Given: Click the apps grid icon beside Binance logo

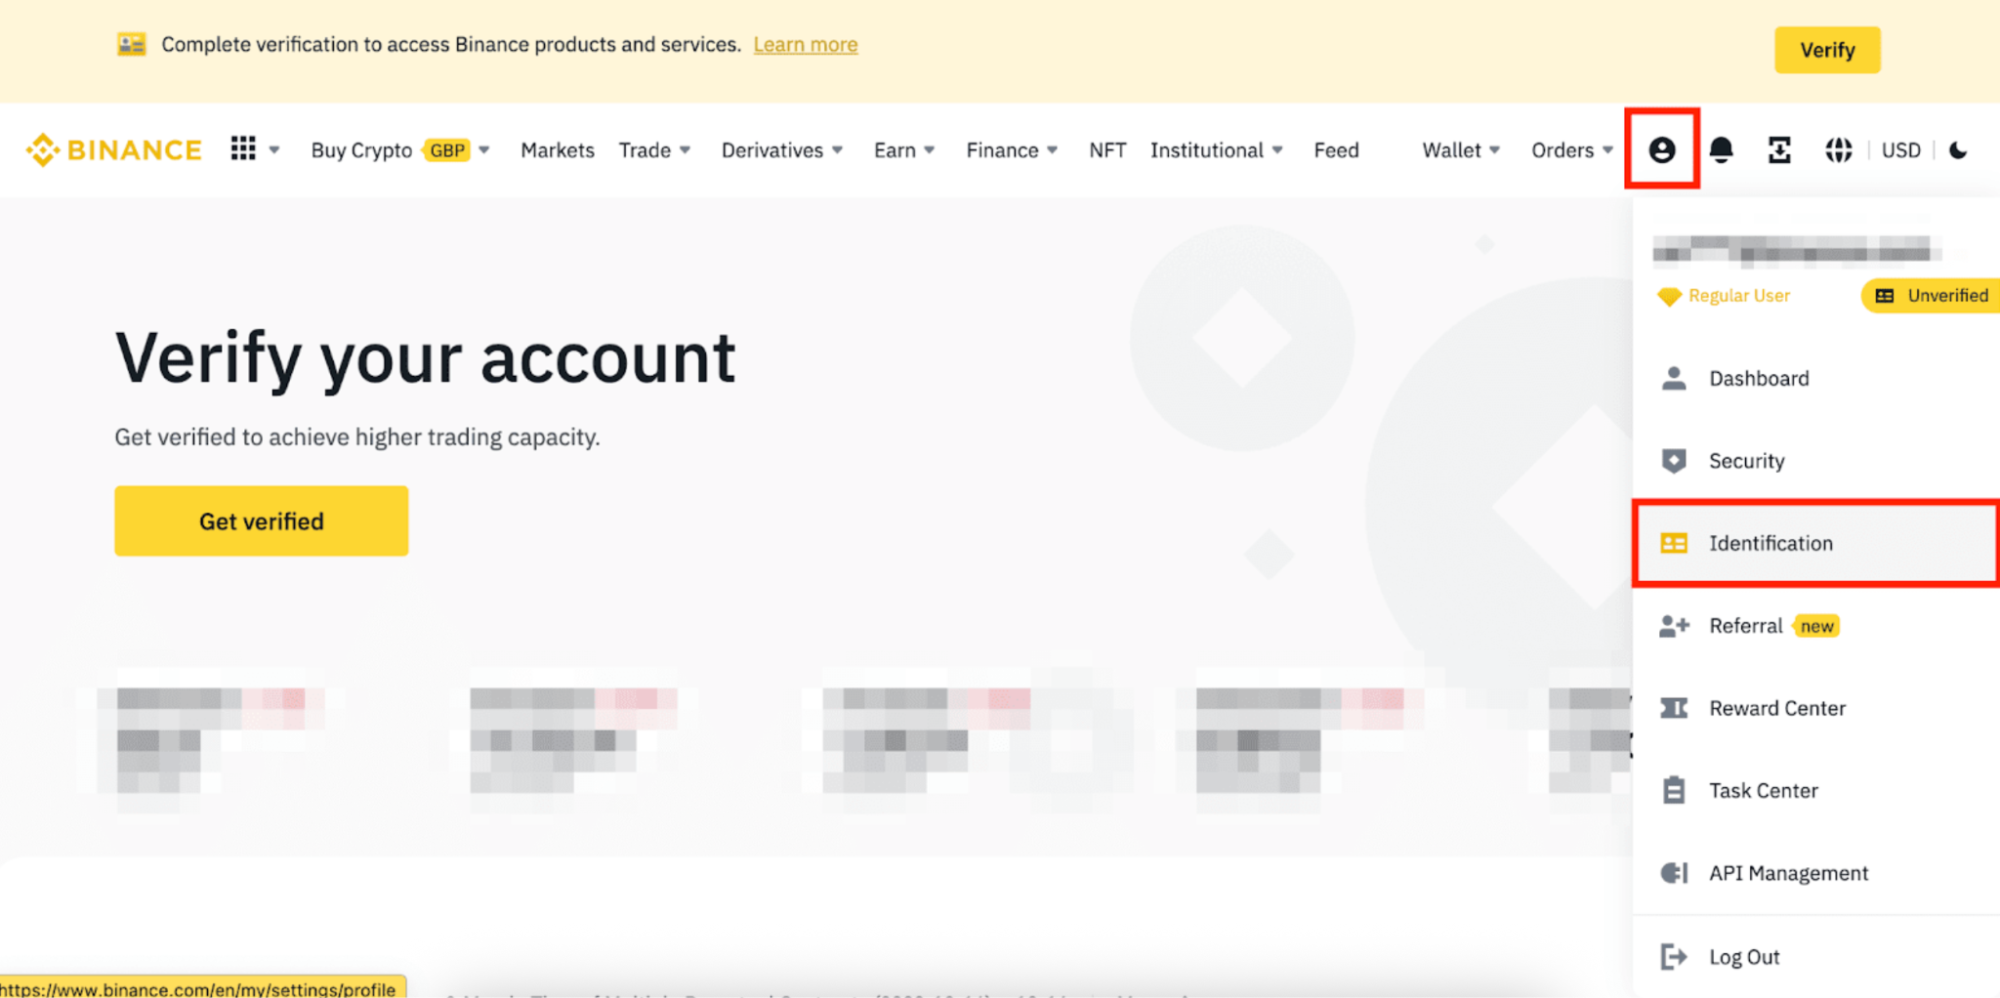Looking at the screenshot, I should click(x=242, y=148).
